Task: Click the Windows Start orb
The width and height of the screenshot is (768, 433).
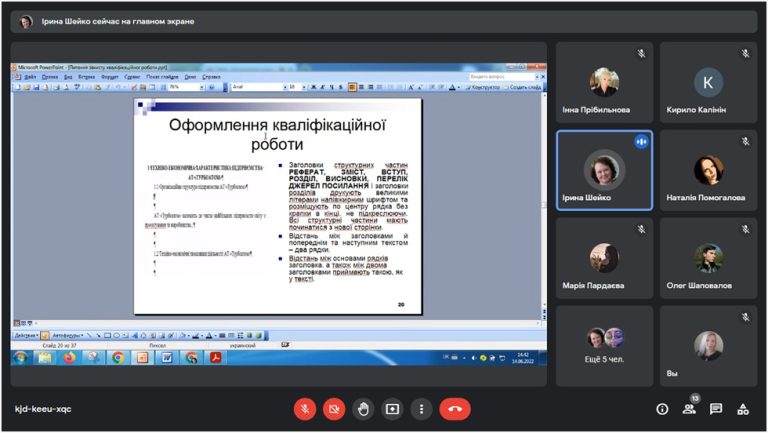Action: (21, 358)
